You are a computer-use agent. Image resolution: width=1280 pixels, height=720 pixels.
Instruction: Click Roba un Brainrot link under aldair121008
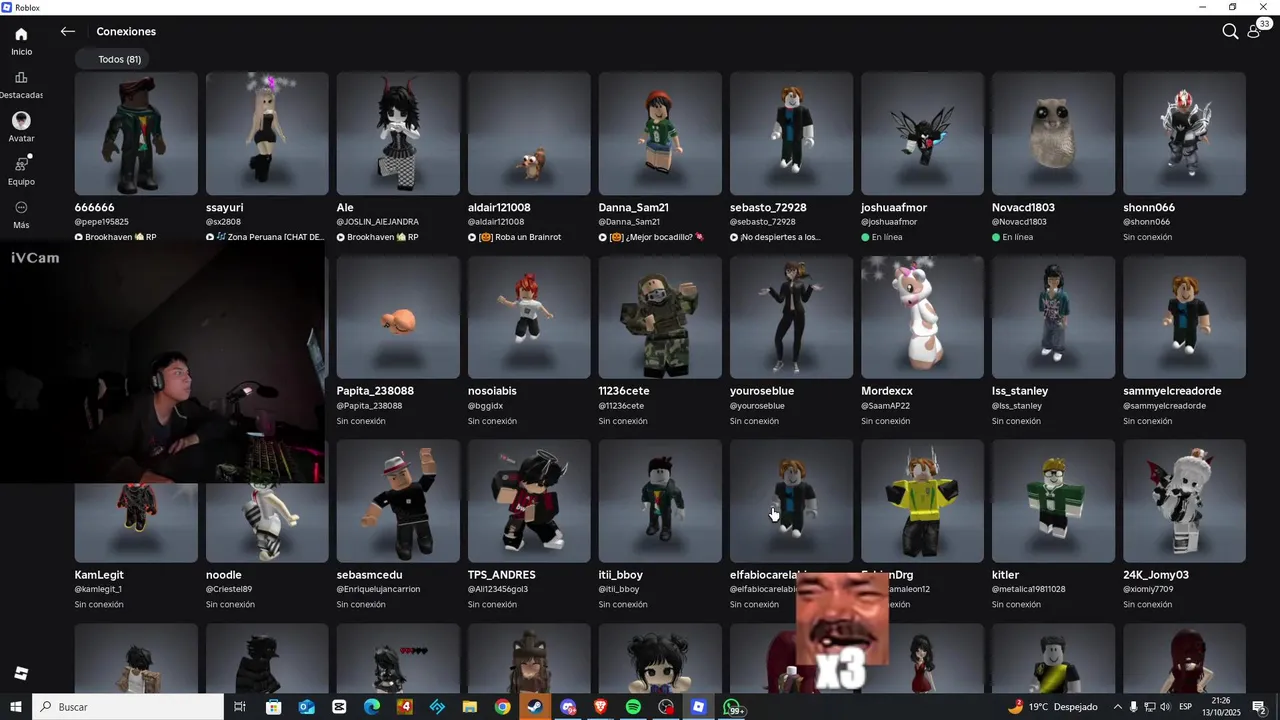pyautogui.click(x=515, y=237)
